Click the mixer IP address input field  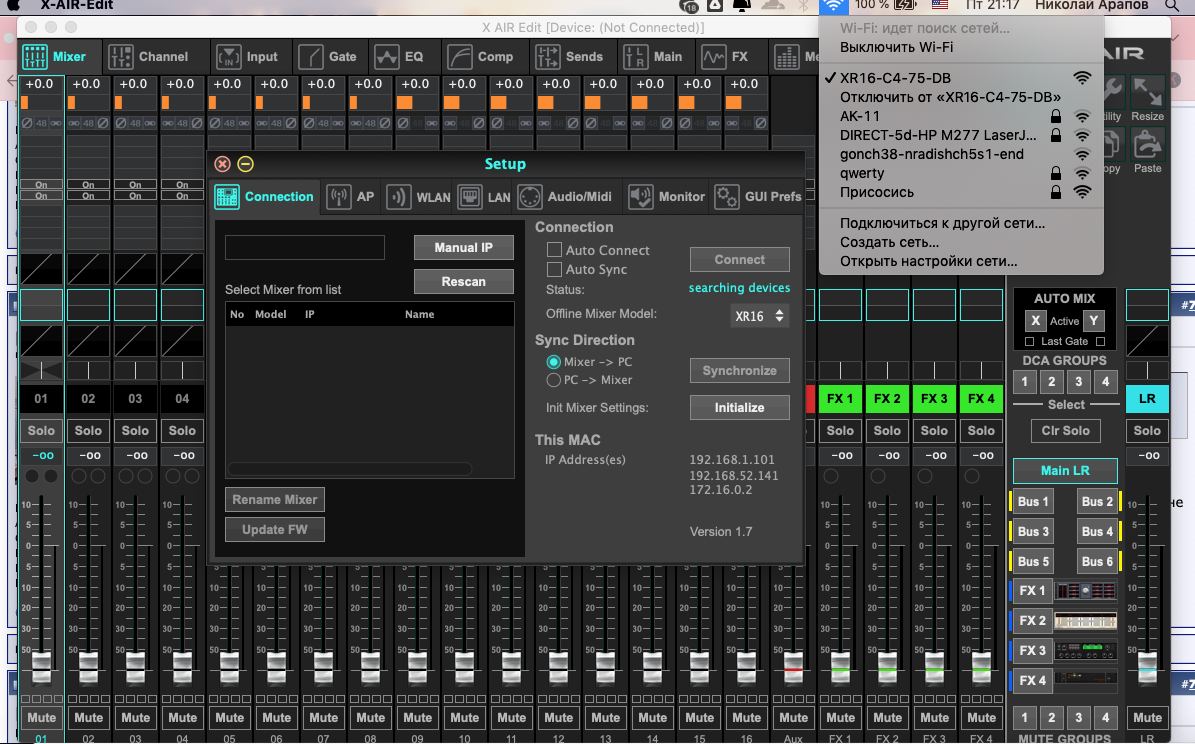coord(304,247)
